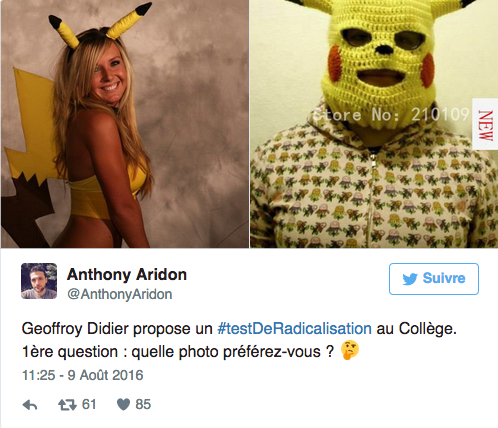The height and width of the screenshot is (428, 498).
Task: Follow the account via Suivre button
Action: [434, 279]
